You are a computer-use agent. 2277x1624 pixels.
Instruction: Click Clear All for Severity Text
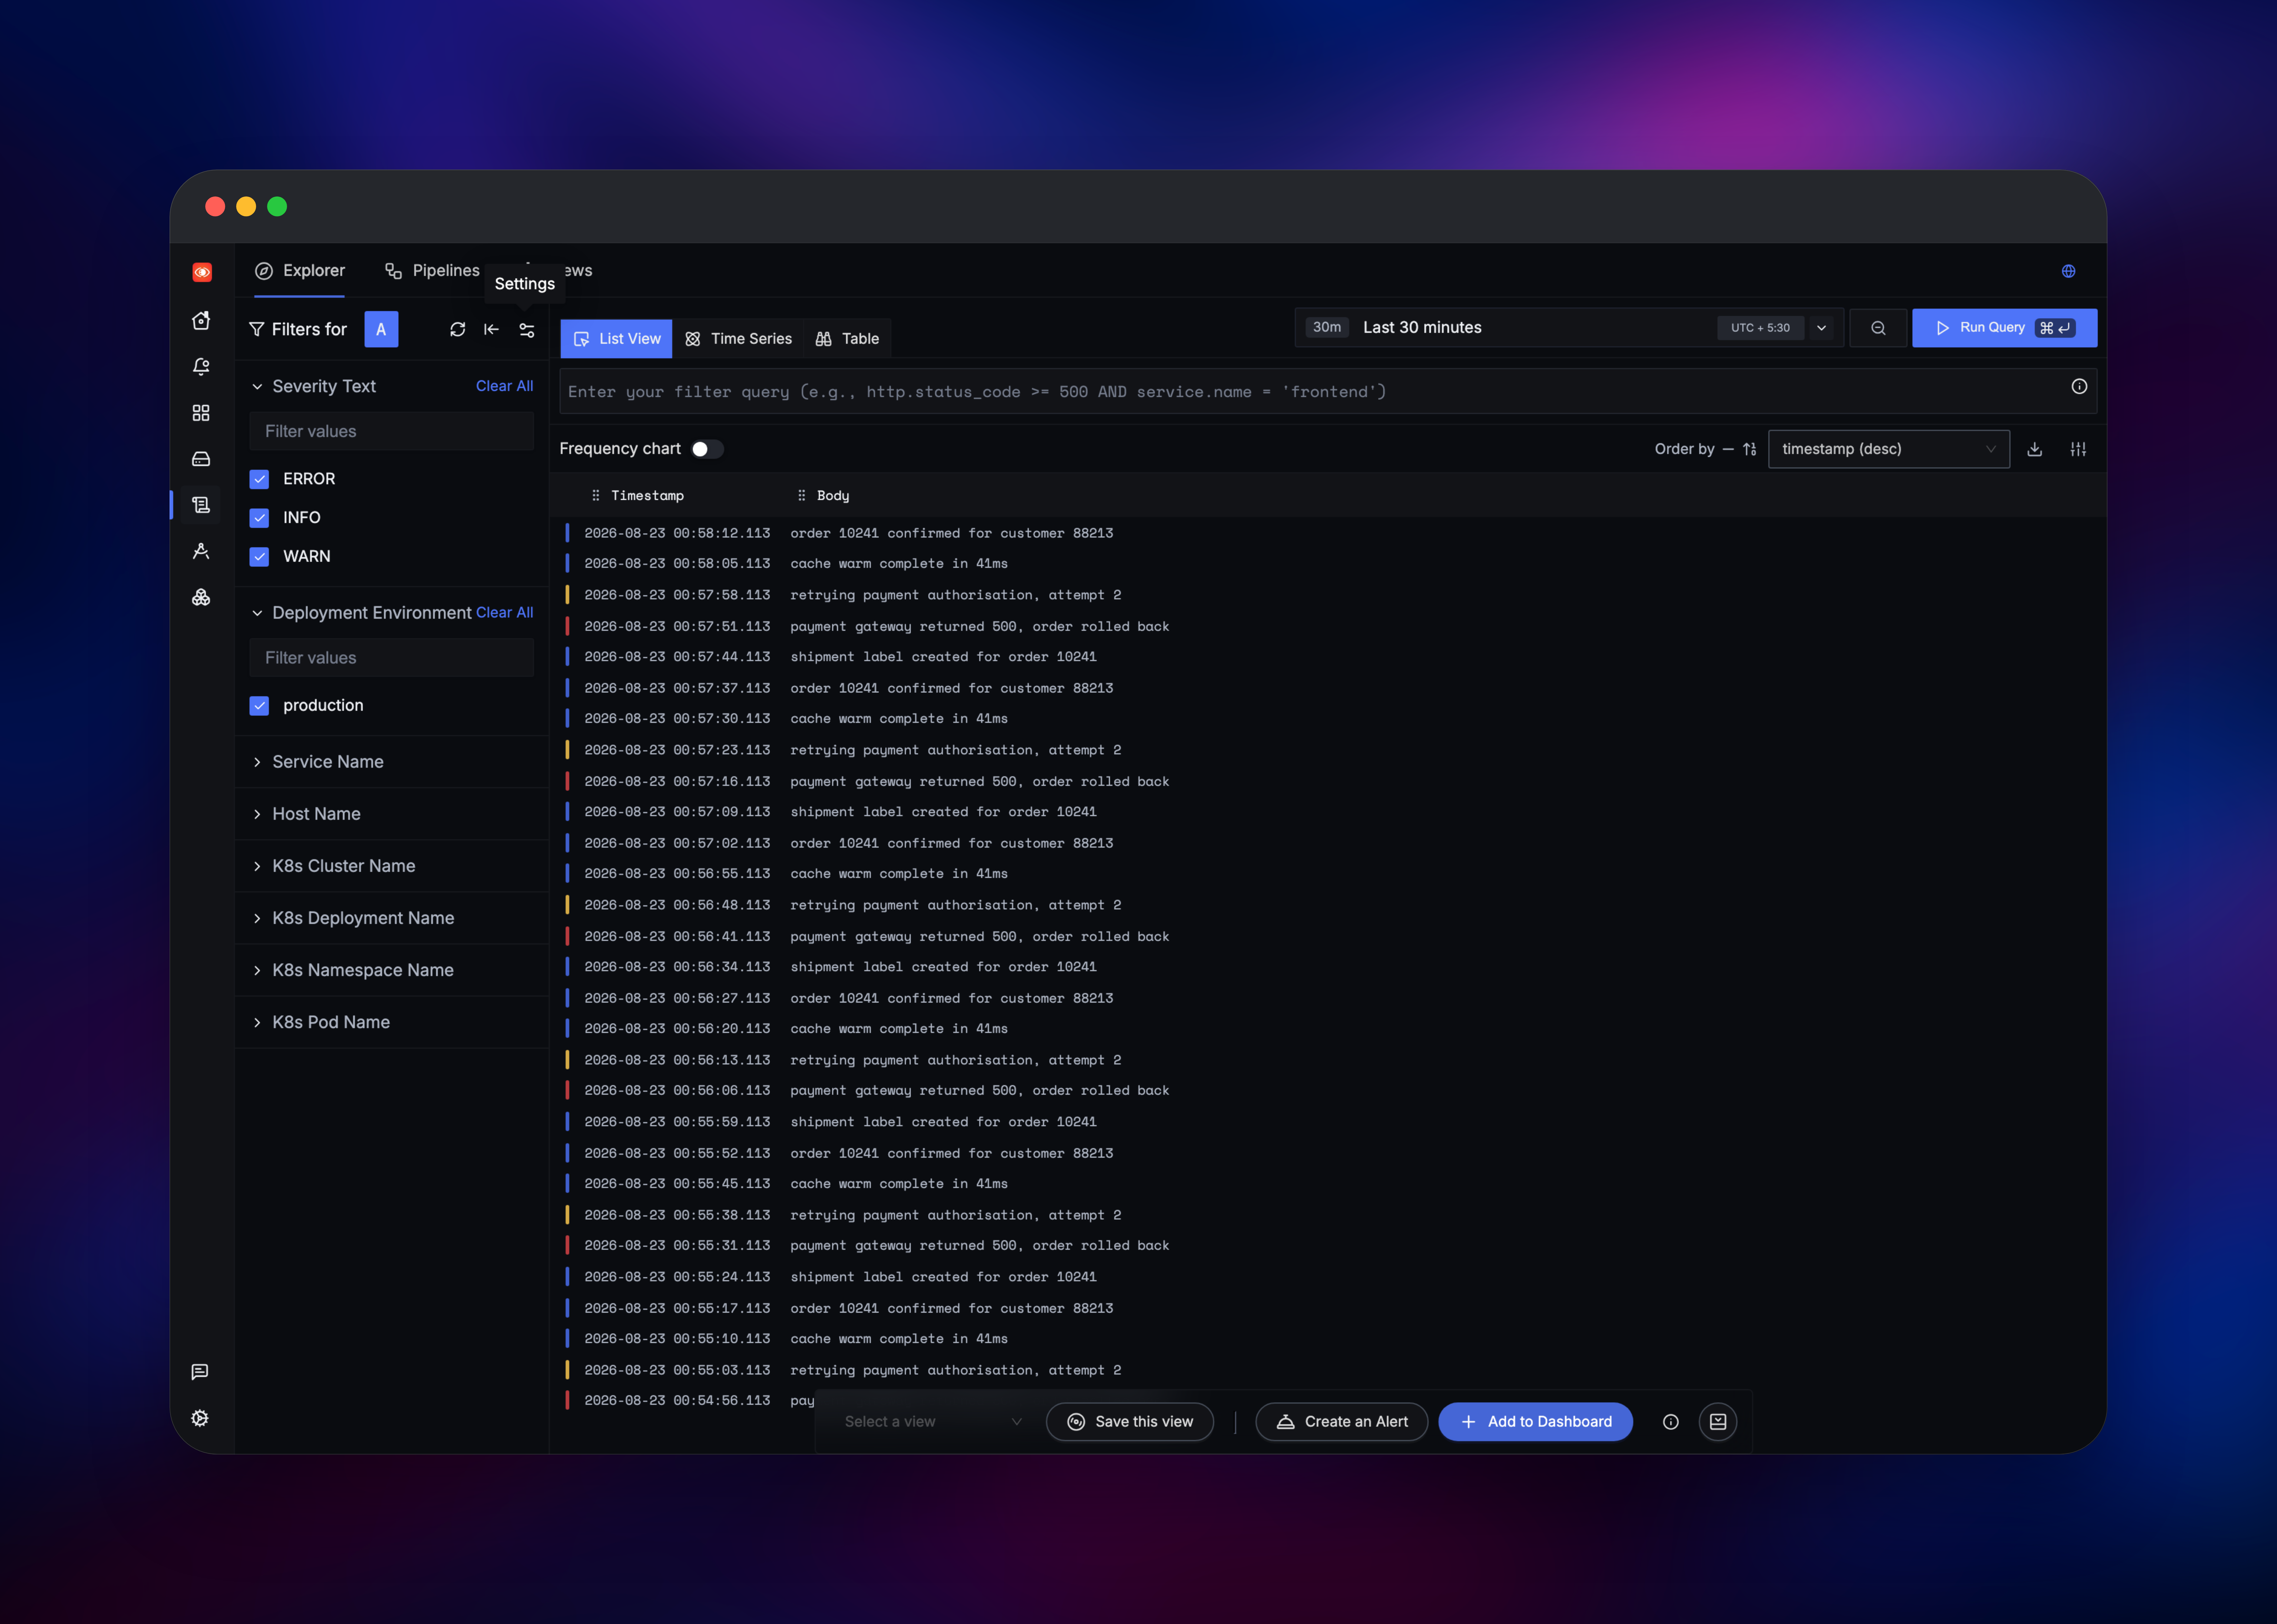[504, 386]
